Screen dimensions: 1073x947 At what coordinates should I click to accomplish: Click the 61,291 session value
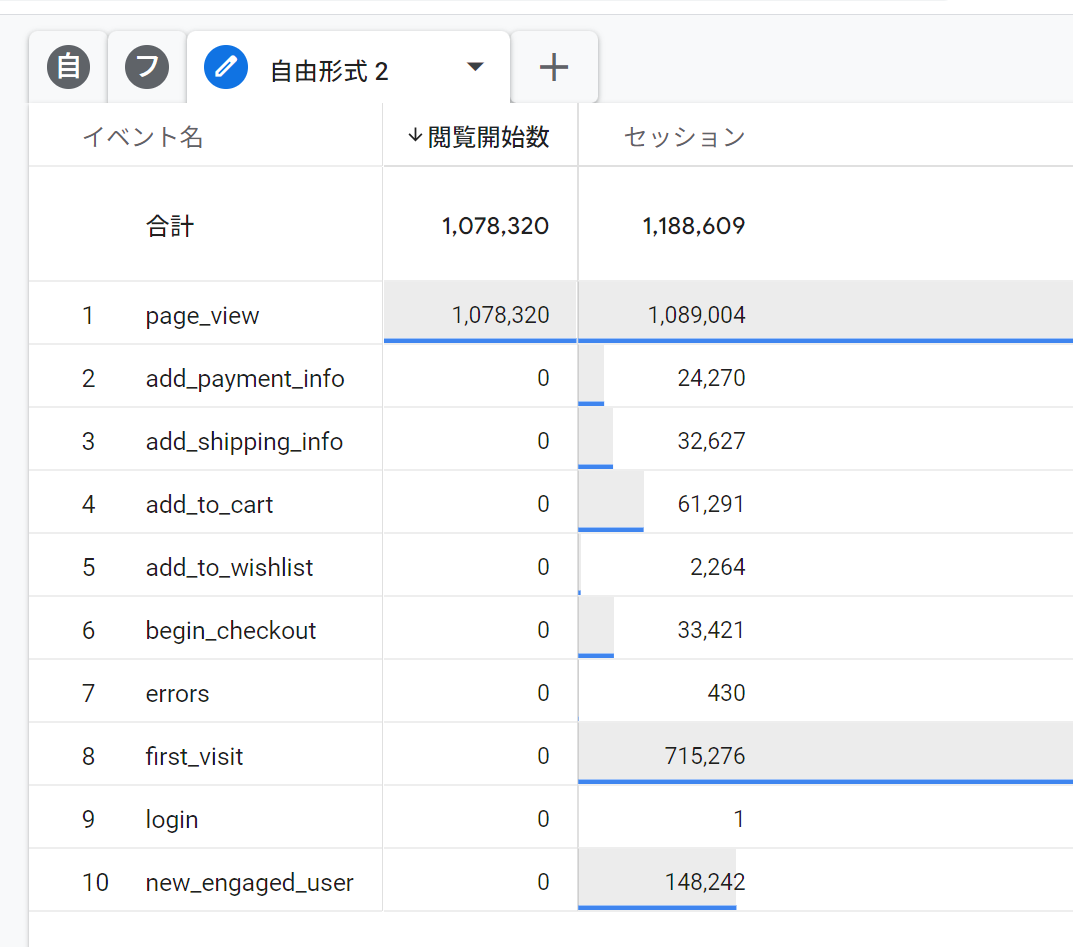click(711, 504)
